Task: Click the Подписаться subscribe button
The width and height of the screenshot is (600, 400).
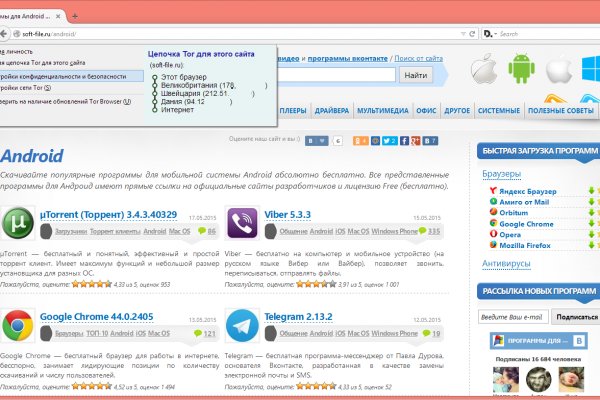Action: point(576,317)
